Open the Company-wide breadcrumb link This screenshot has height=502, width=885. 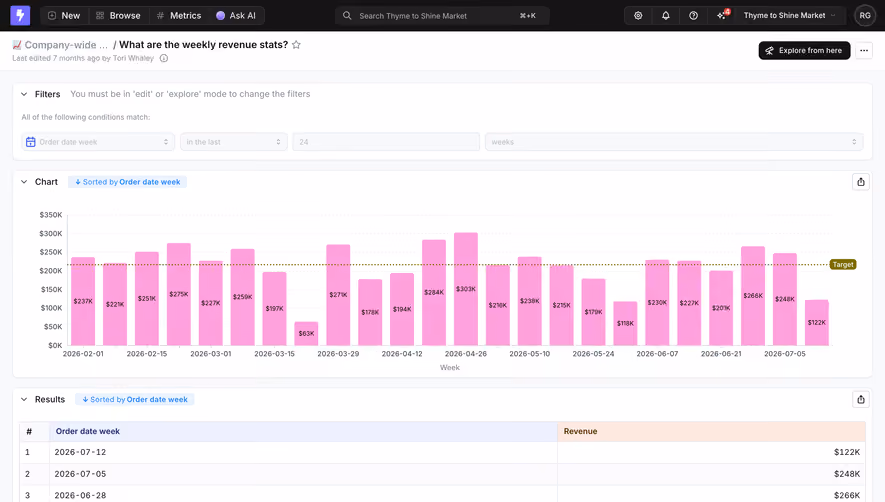60,45
